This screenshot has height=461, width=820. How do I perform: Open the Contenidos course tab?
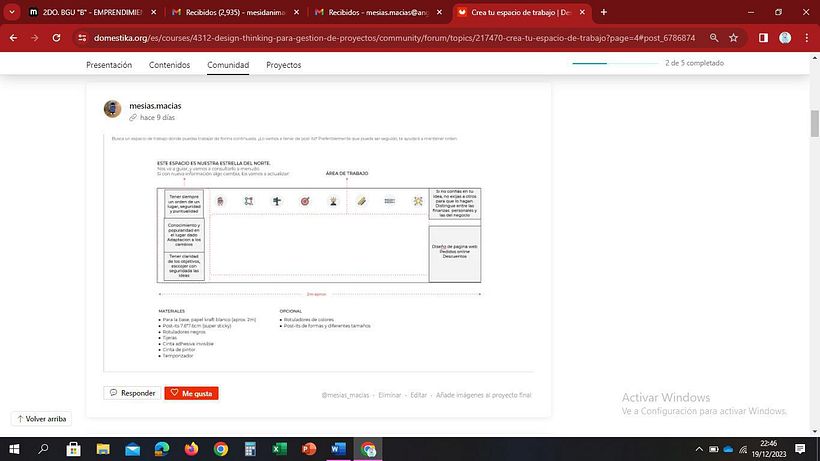pyautogui.click(x=169, y=65)
